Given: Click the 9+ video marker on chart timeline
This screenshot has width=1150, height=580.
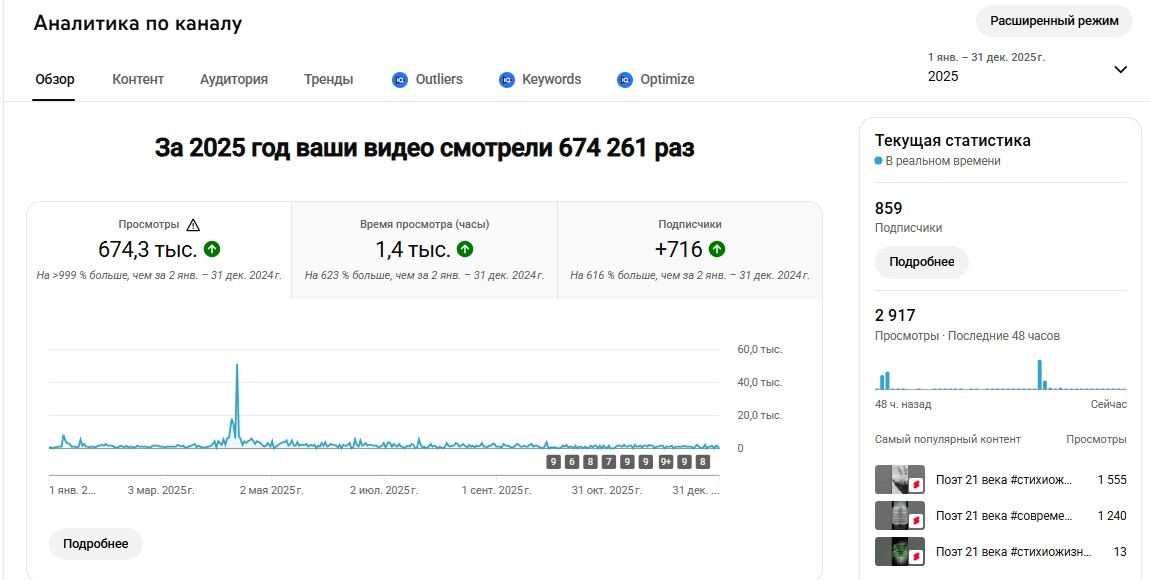Looking at the screenshot, I should point(666,462).
